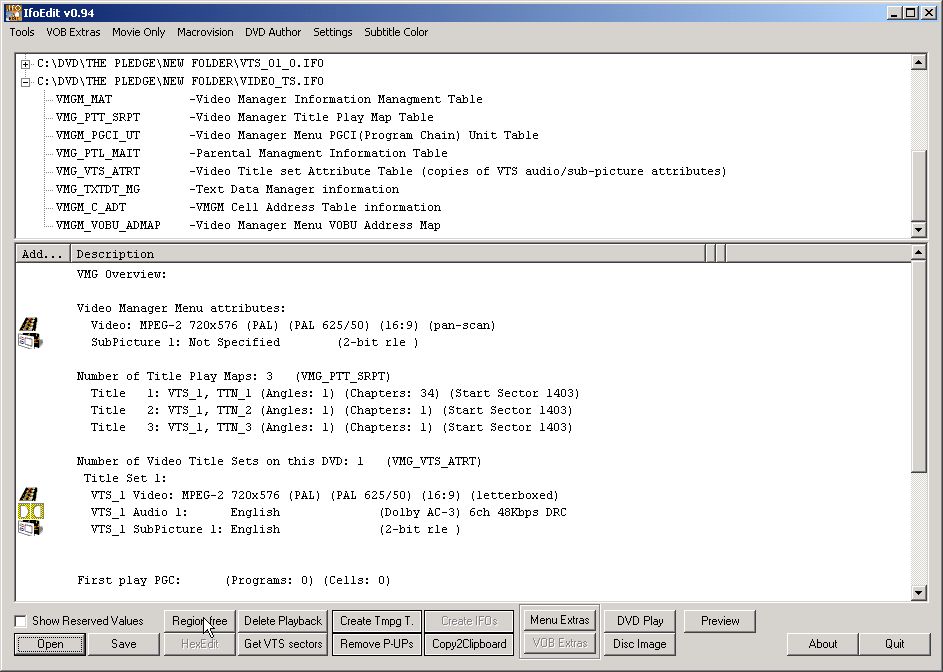Select the VIDEO_TS.IFO file path row
Viewport: 943px width, 672px height.
[180, 81]
